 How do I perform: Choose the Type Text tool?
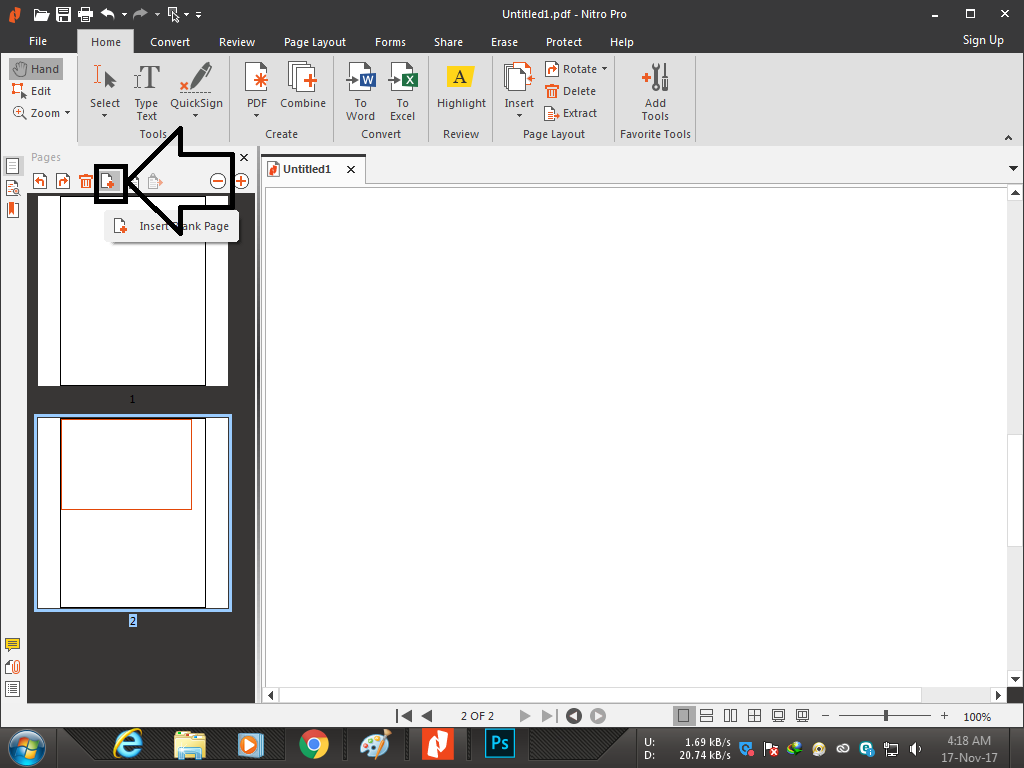click(x=146, y=91)
